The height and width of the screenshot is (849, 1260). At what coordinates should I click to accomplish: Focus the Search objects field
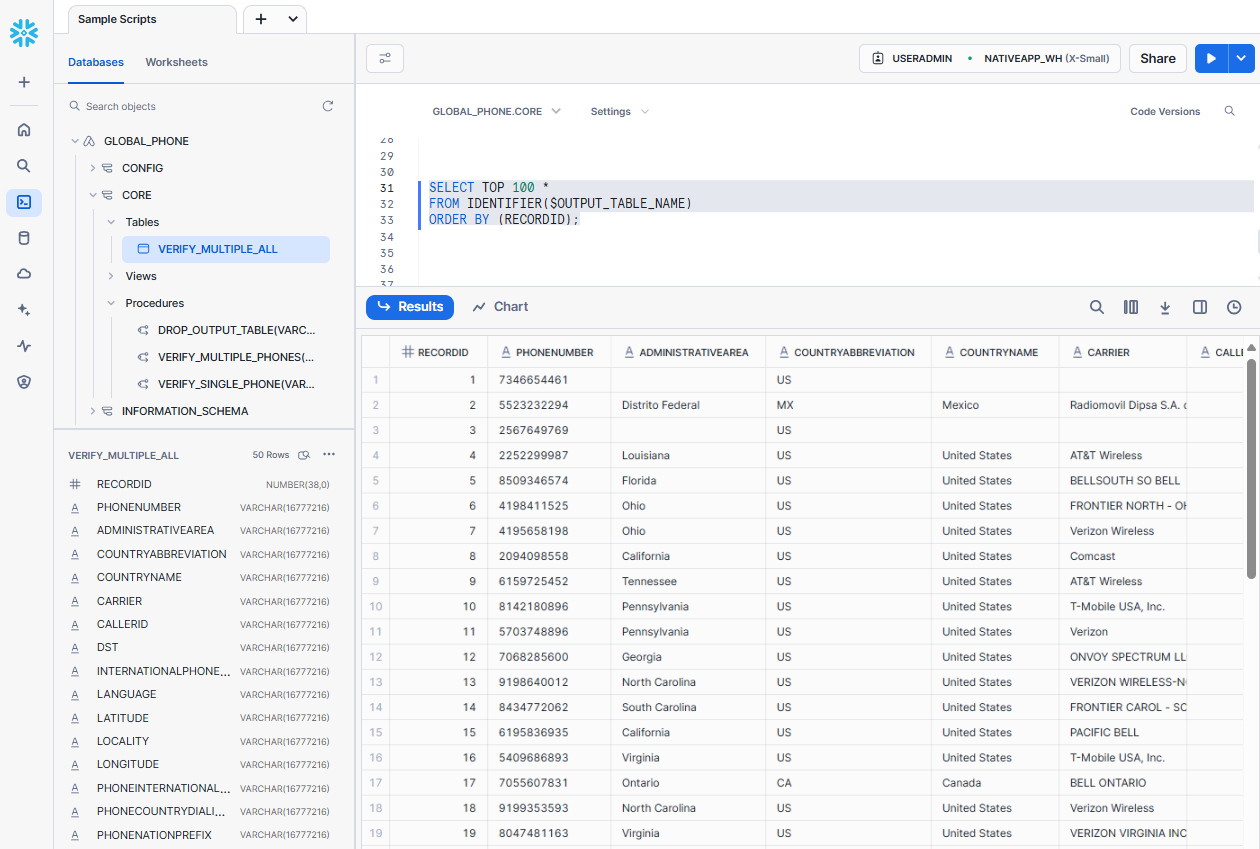190,106
